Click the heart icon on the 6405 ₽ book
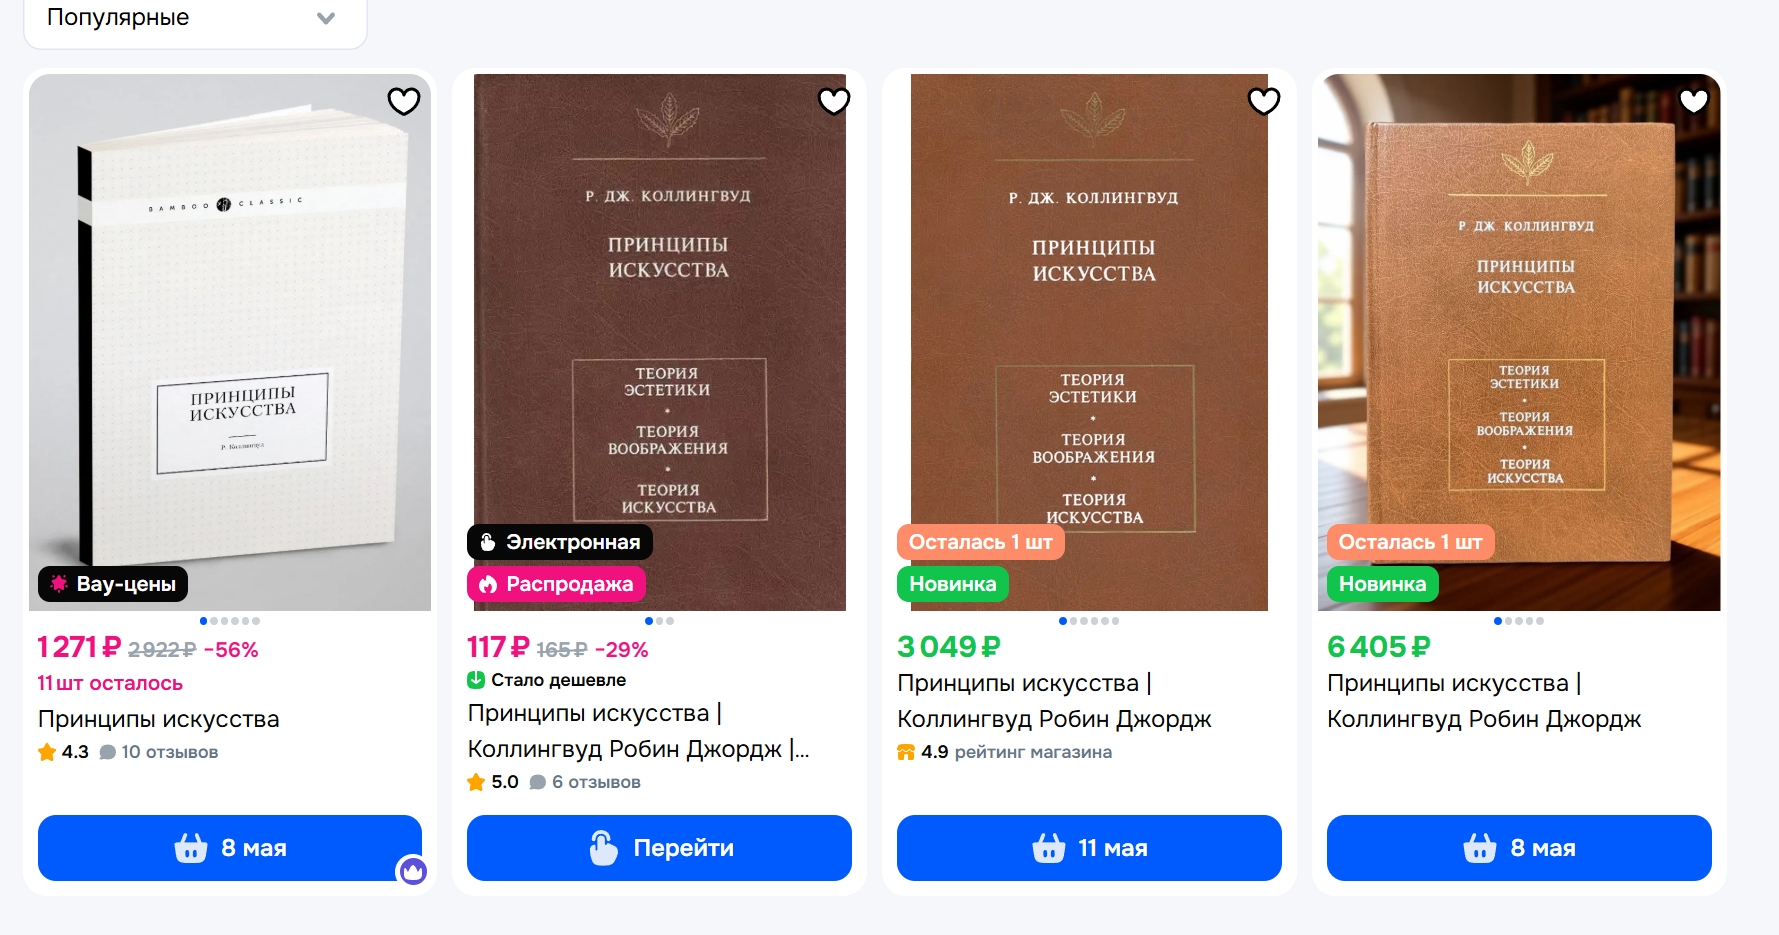Image resolution: width=1779 pixels, height=935 pixels. (1694, 101)
